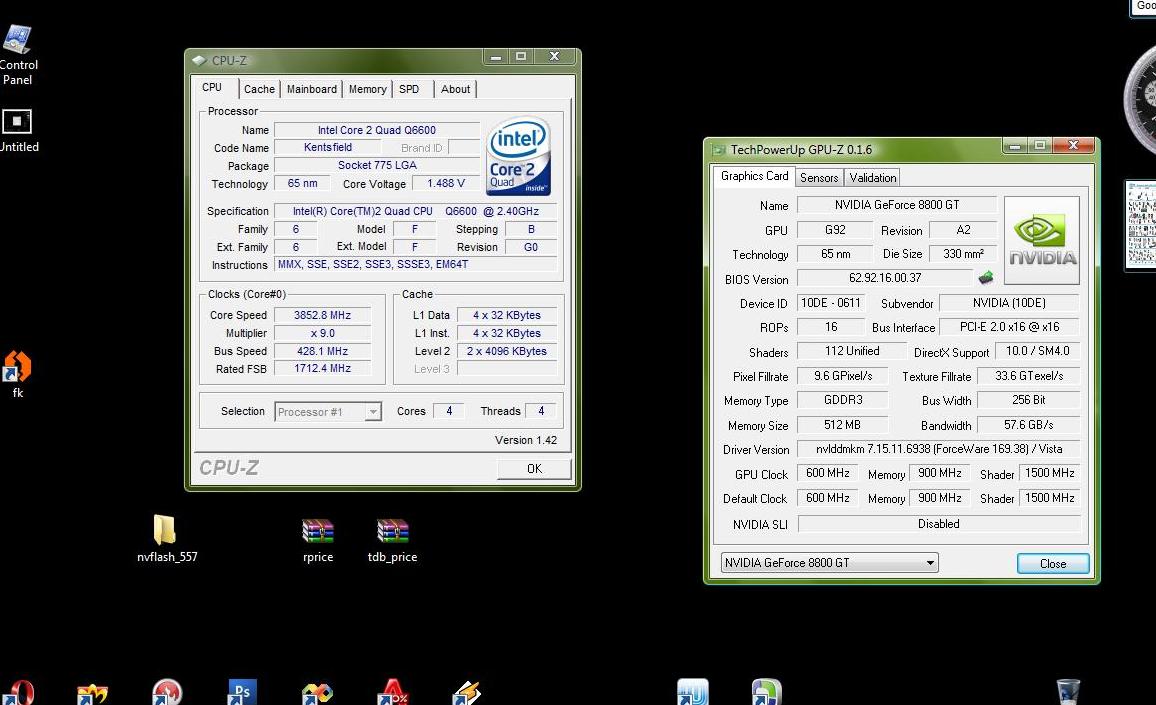Click the Intel Core 2 Quad Q6600 name field
The width and height of the screenshot is (1156, 705).
(377, 130)
